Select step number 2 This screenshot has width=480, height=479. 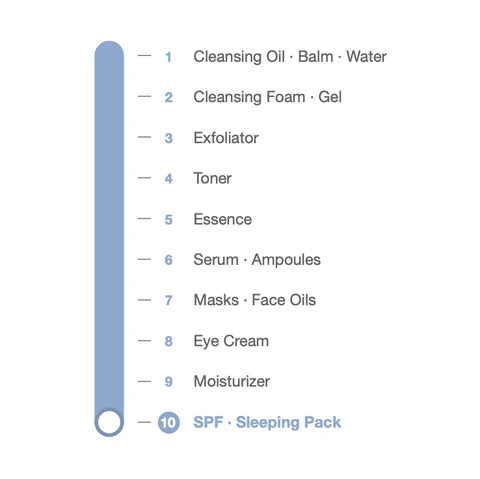(x=169, y=98)
